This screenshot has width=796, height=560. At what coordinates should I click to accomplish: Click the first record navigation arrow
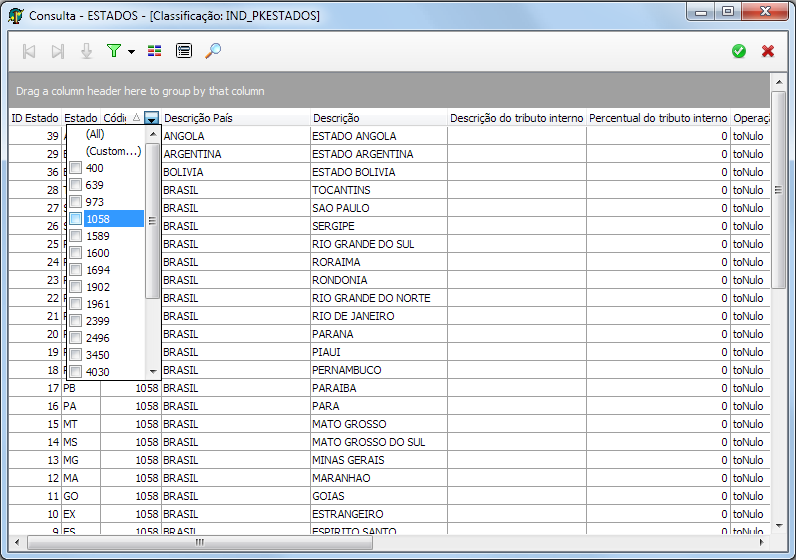click(30, 51)
